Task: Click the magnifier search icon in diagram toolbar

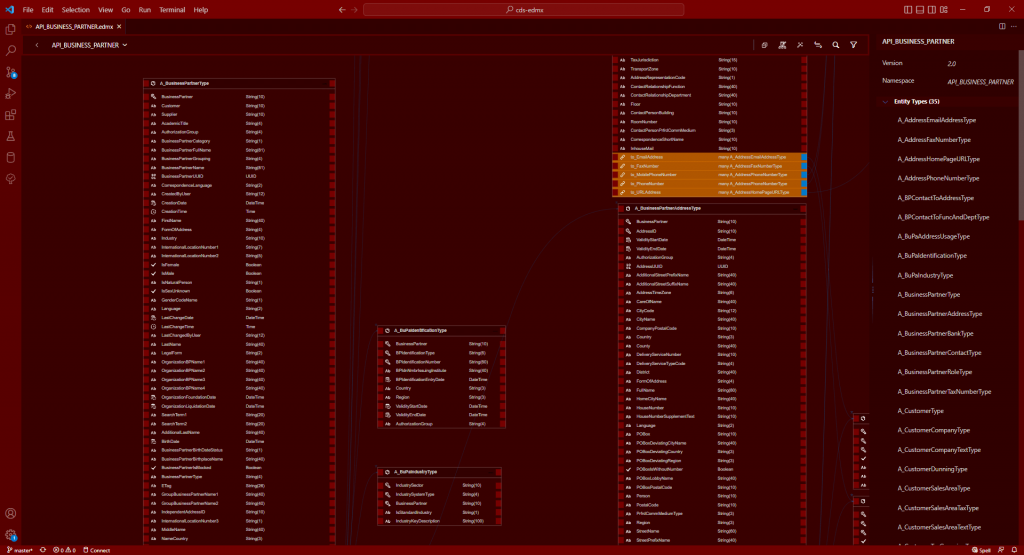Action: point(835,45)
